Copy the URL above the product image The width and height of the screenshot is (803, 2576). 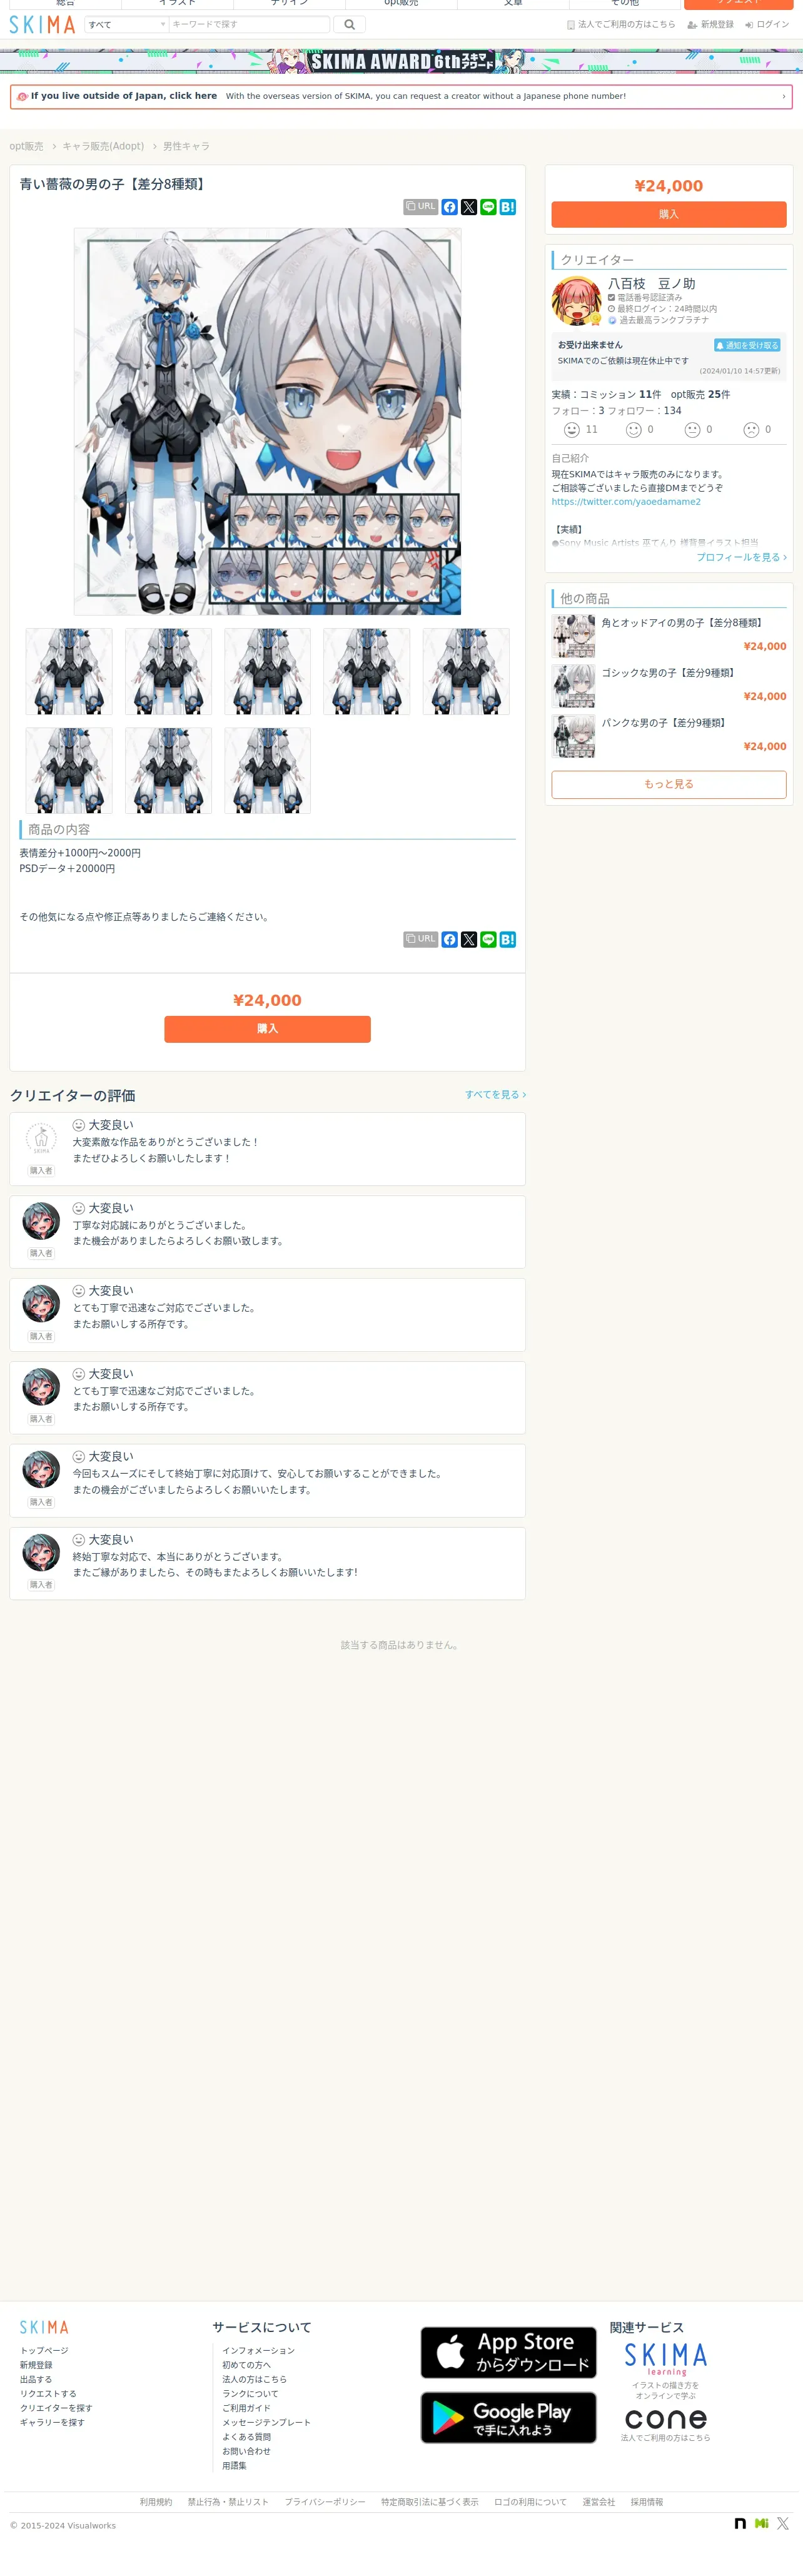point(421,207)
